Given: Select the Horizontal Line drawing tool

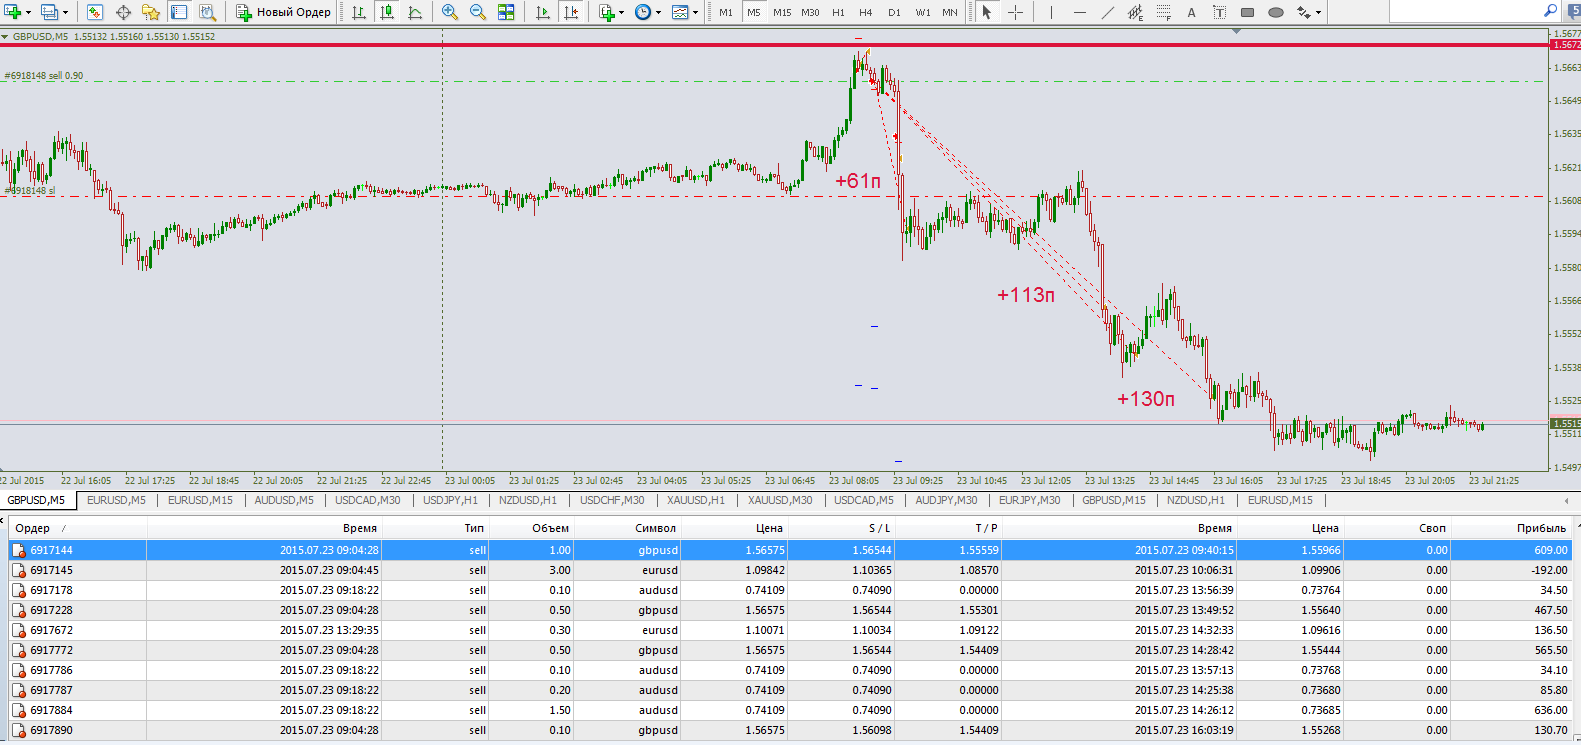Looking at the screenshot, I should coord(1079,12).
